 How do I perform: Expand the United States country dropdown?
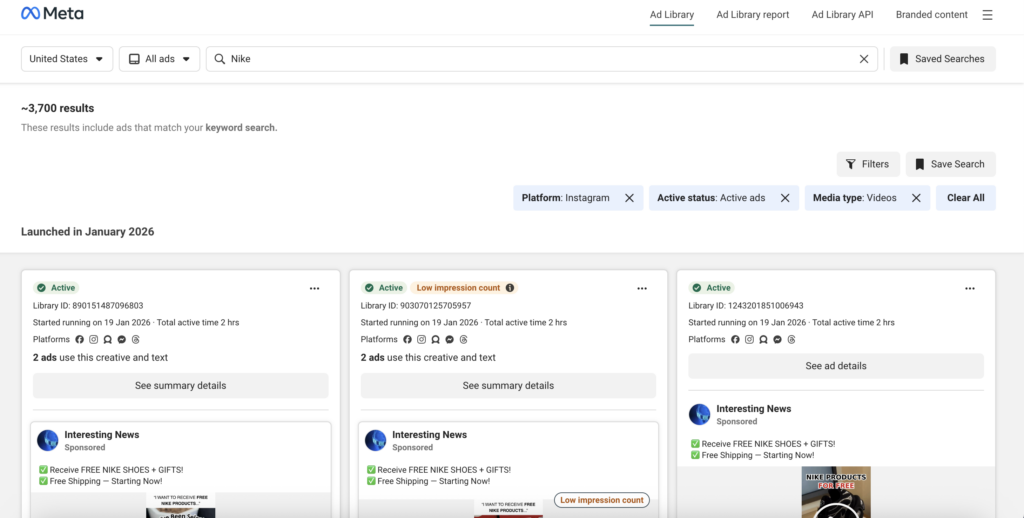(66, 59)
